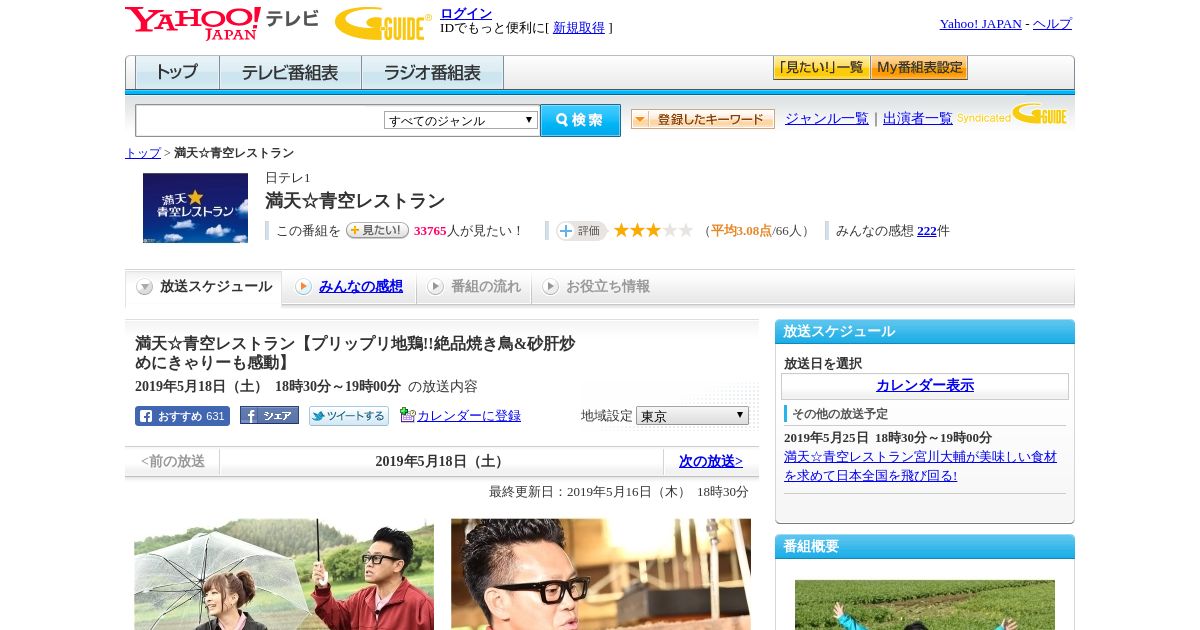Open the 登録したキーワード dropdown button
Viewport: 1200px width, 630px height.
pyautogui.click(x=703, y=119)
